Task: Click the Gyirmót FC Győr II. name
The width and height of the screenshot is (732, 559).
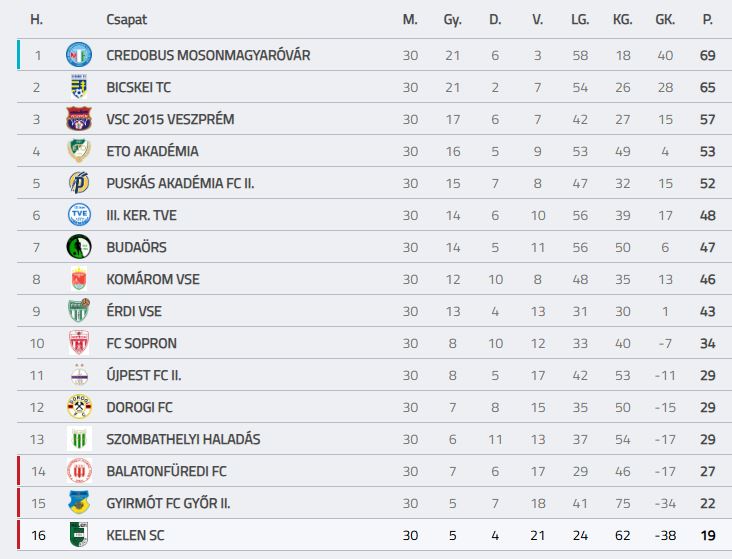Action: tap(168, 503)
